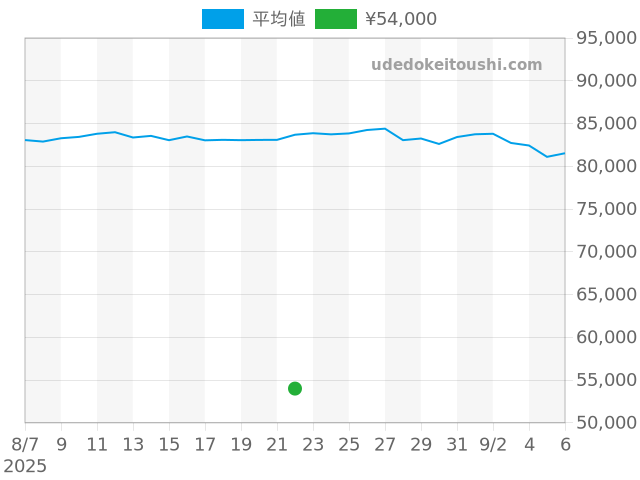The width and height of the screenshot is (640, 480).
Task: Open the udedokeitoushi.com watermark link
Action: (x=456, y=65)
